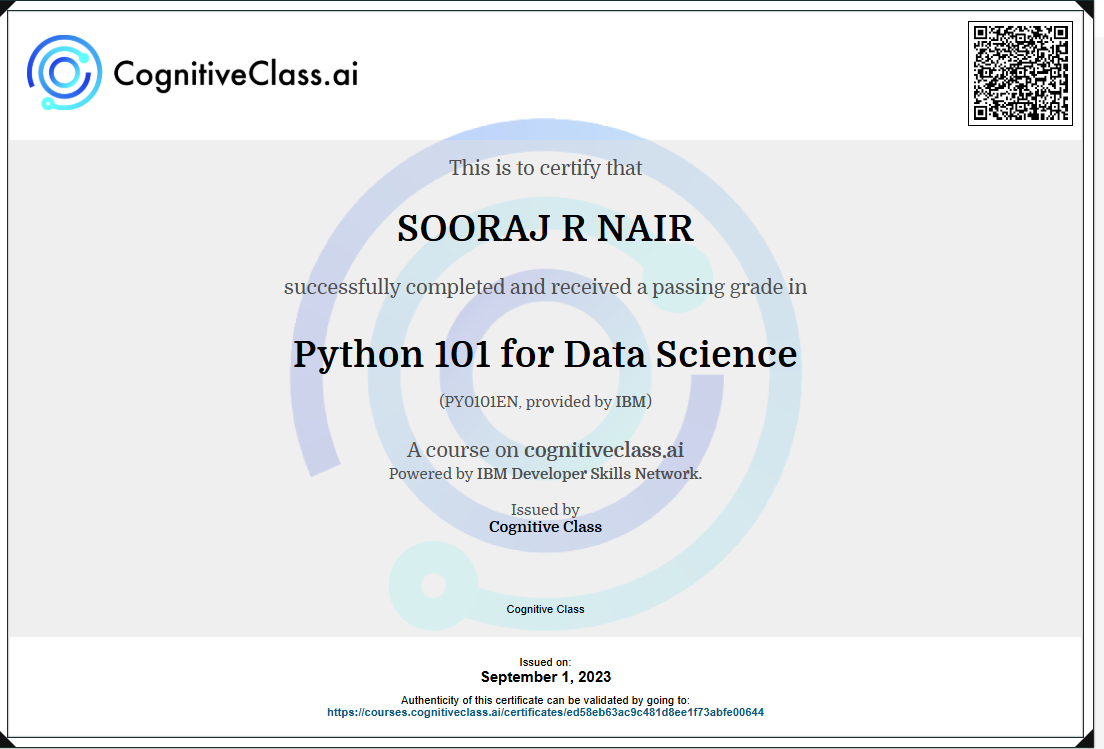Click the 'This is to certify that' line
The image size is (1104, 749).
[546, 168]
